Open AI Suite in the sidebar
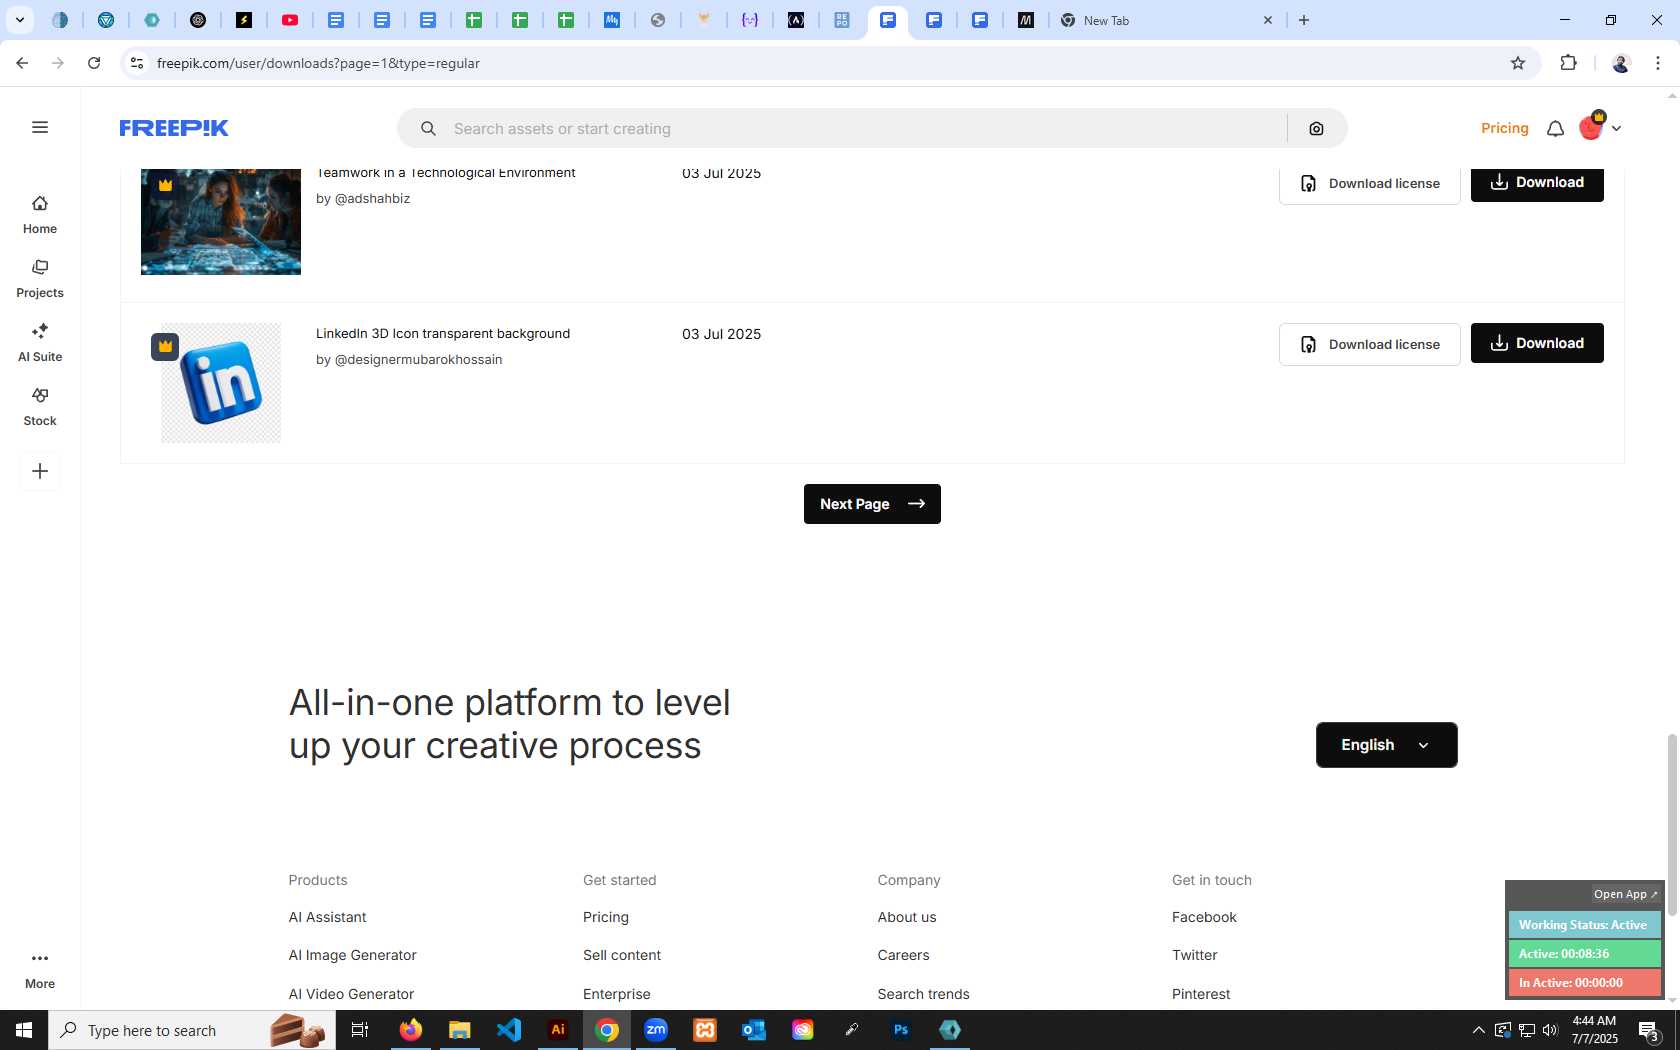Image resolution: width=1680 pixels, height=1050 pixels. [40, 343]
